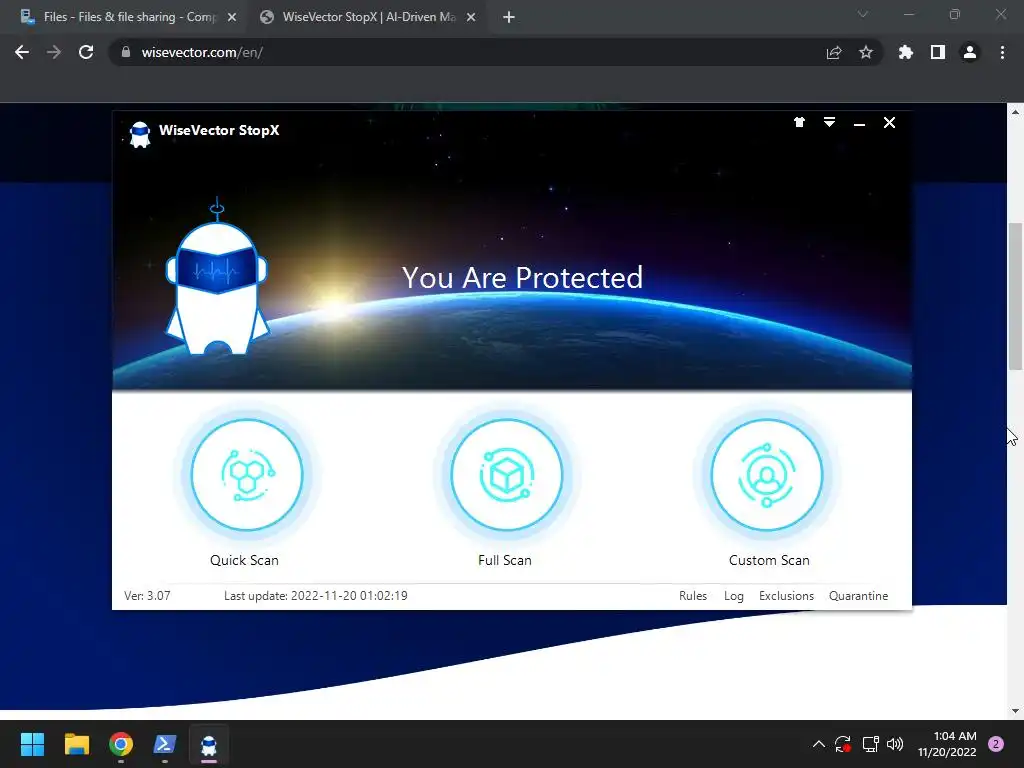The width and height of the screenshot is (1024, 768).
Task: Click the Custom Scan label
Action: pos(769,560)
